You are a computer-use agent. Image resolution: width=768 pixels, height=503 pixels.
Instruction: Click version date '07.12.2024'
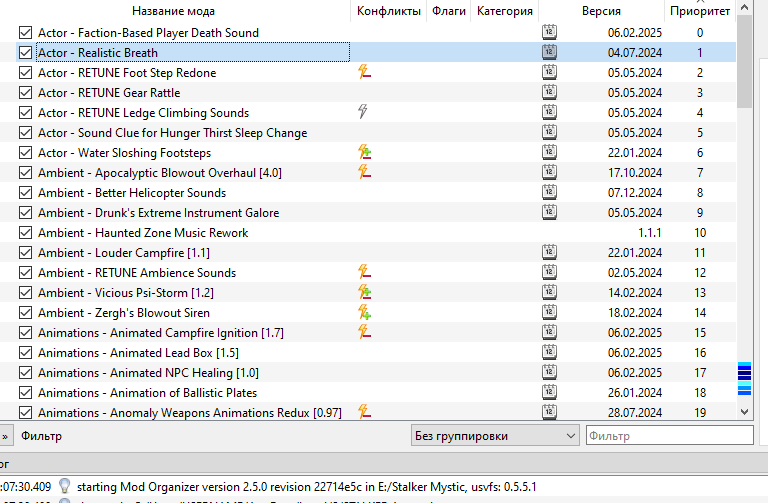pyautogui.click(x=635, y=193)
